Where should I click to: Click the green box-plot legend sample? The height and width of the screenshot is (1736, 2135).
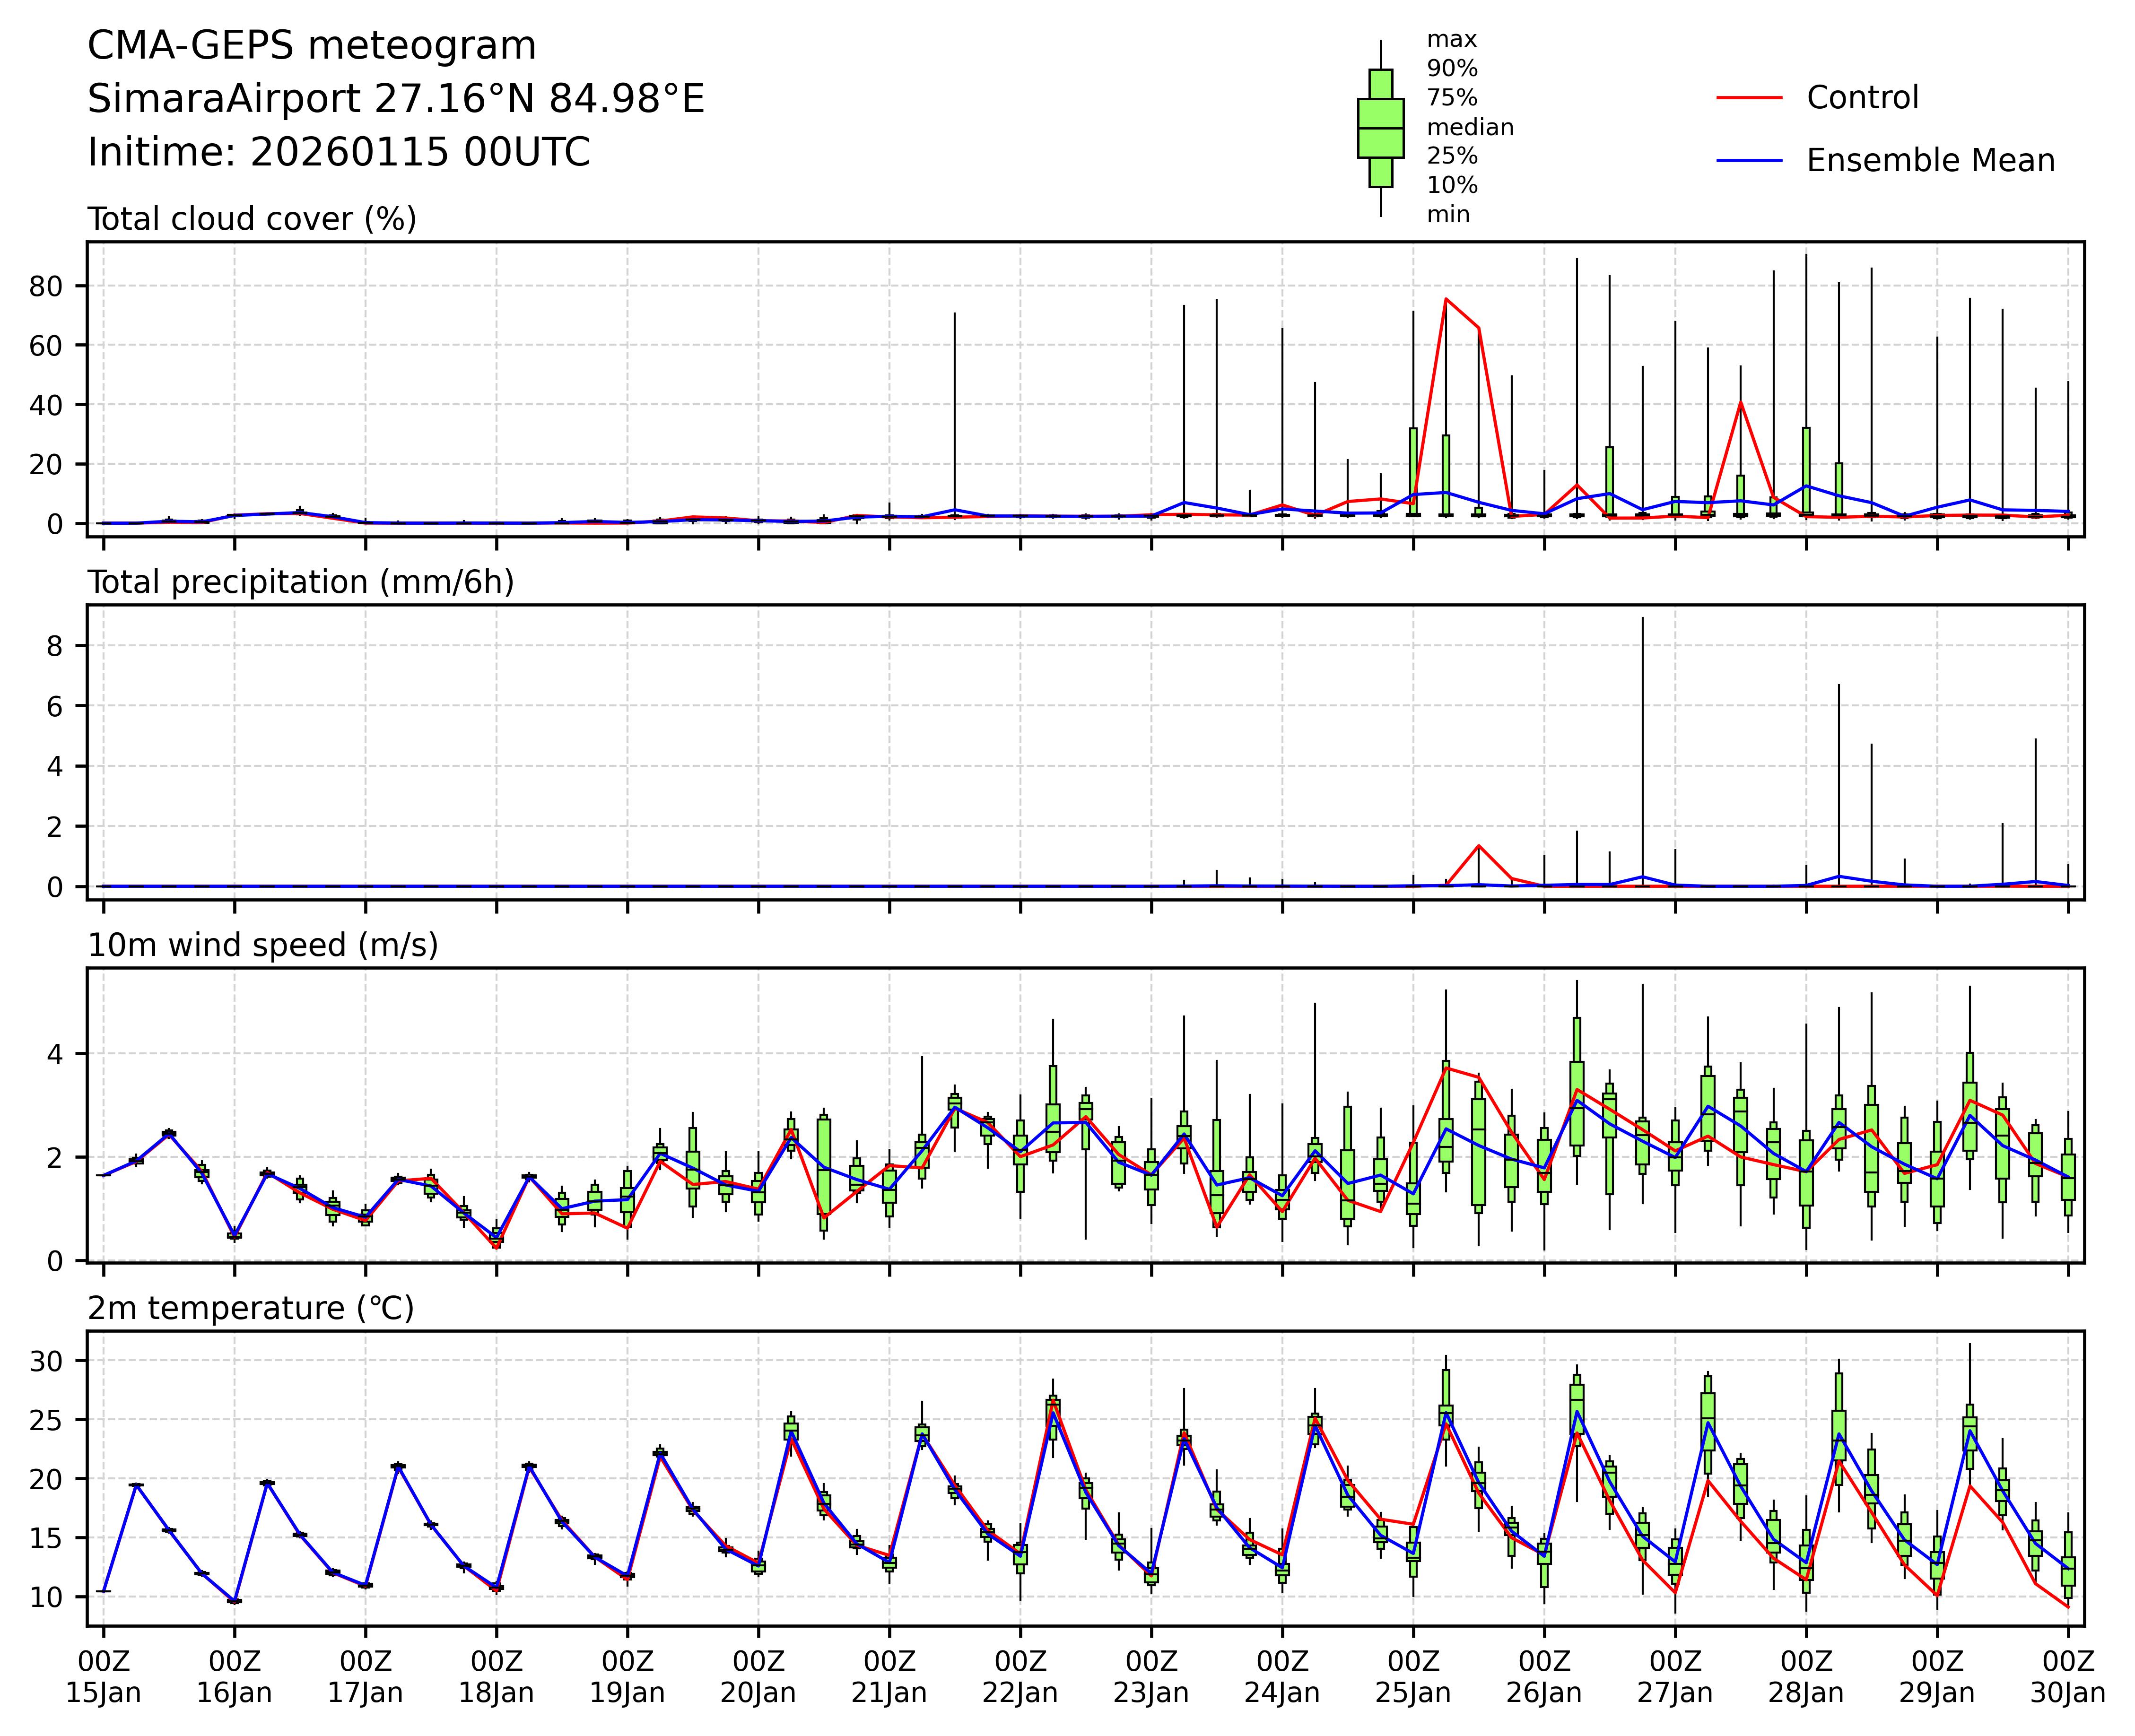pyautogui.click(x=1380, y=128)
